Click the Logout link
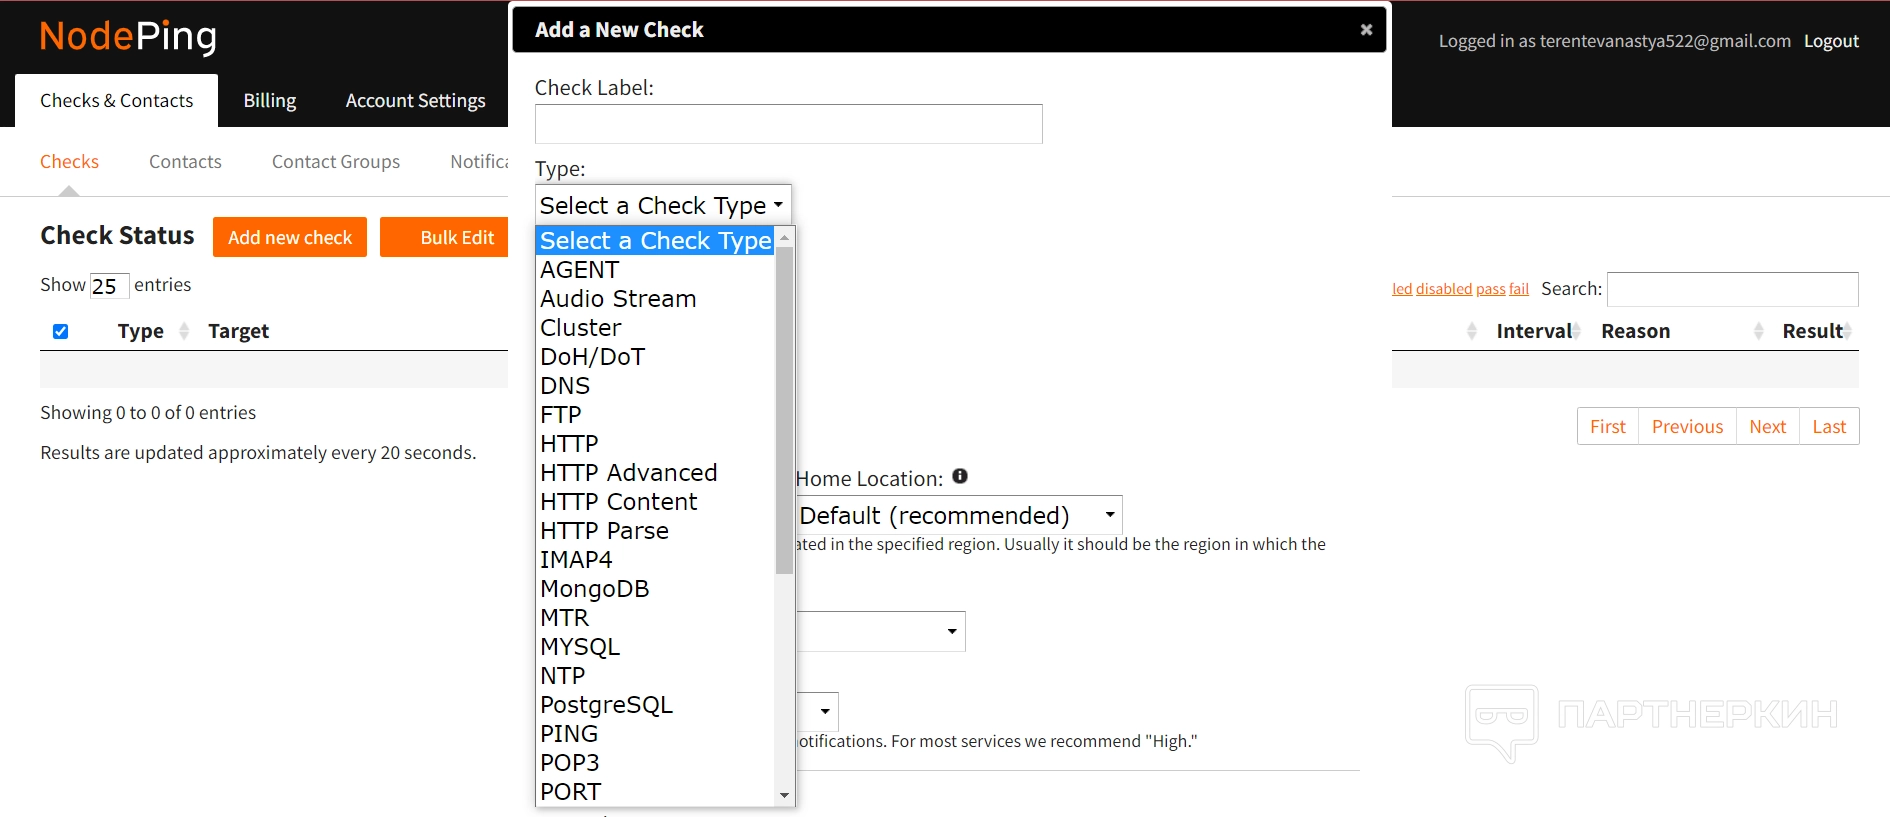This screenshot has width=1890, height=817. click(1830, 41)
